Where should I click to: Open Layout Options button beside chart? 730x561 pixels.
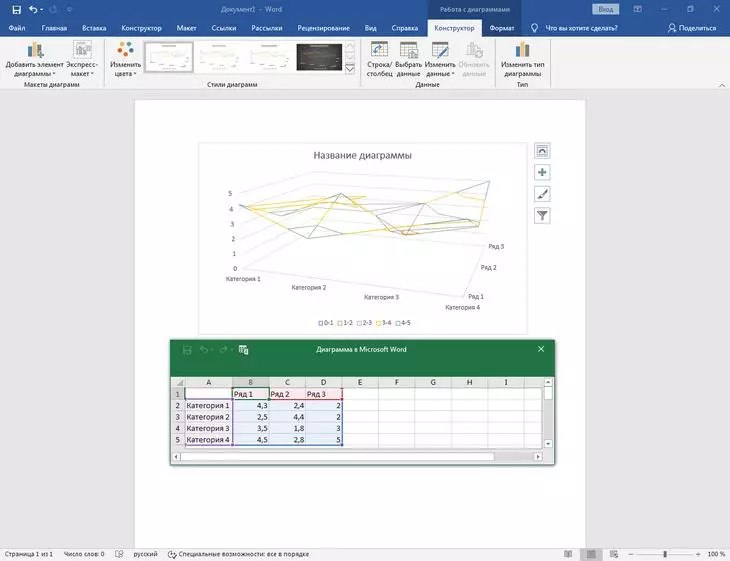(543, 151)
